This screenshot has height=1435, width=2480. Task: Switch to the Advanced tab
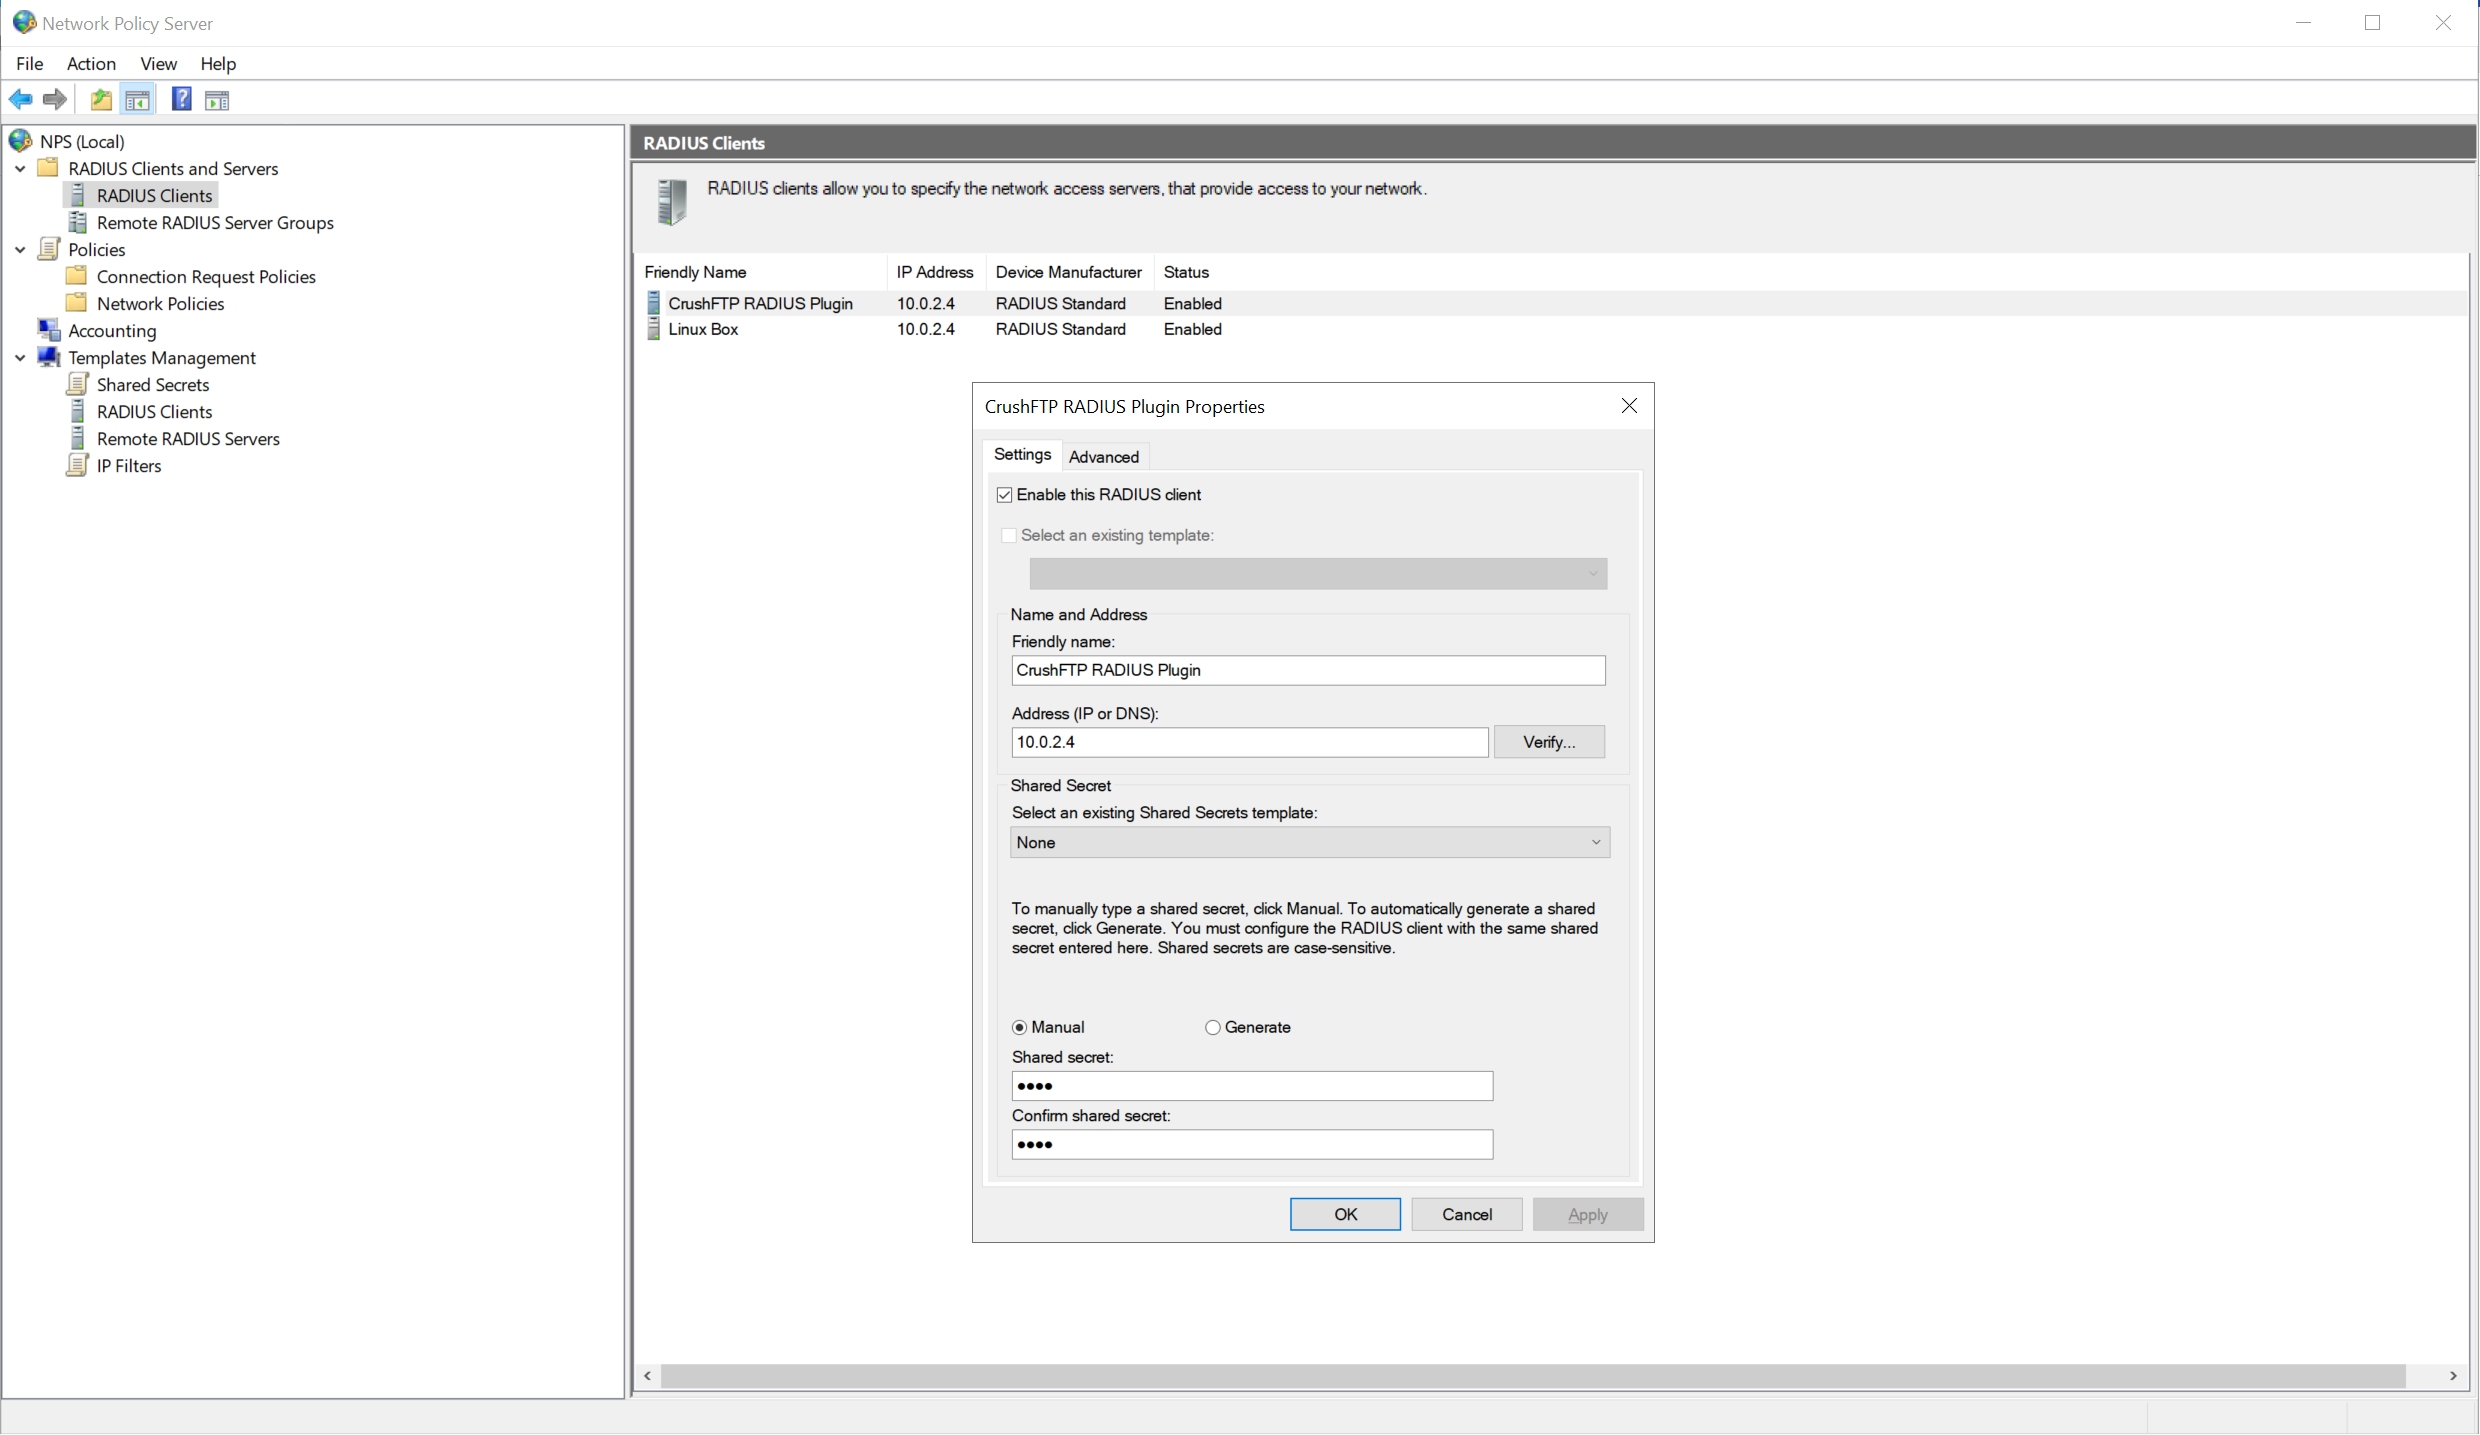click(1103, 456)
